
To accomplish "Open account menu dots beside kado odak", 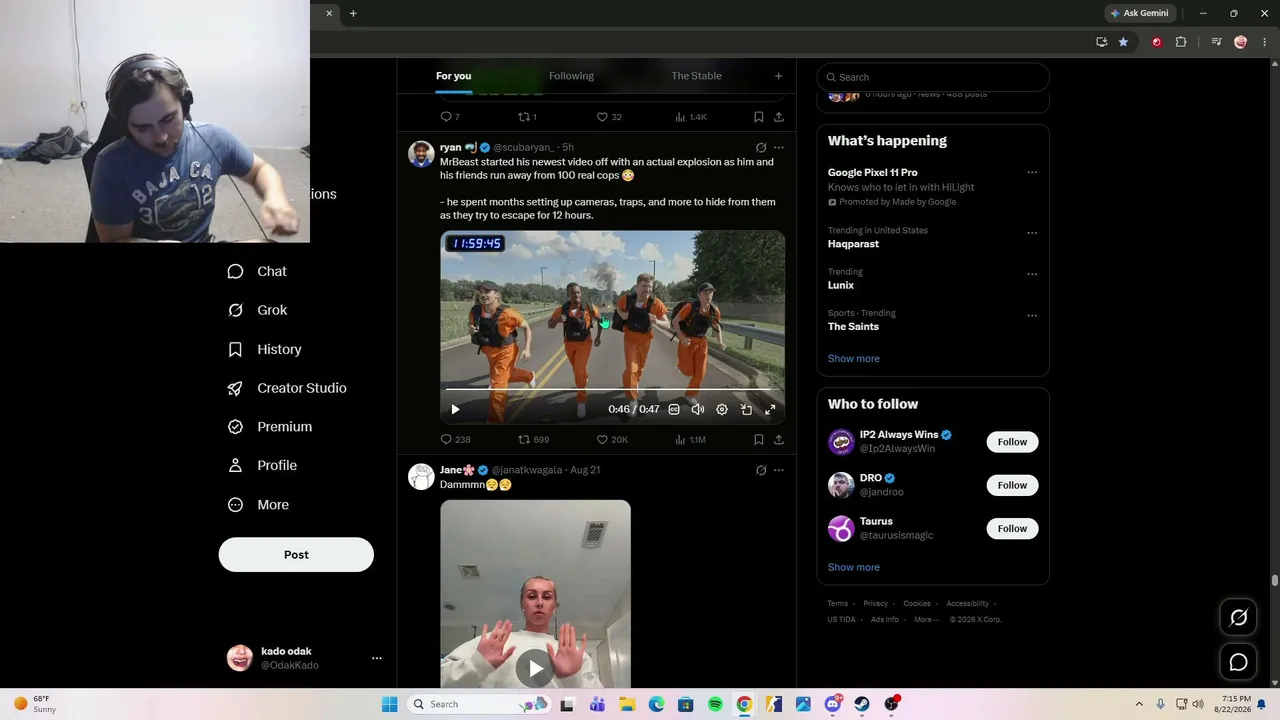I will tap(377, 658).
